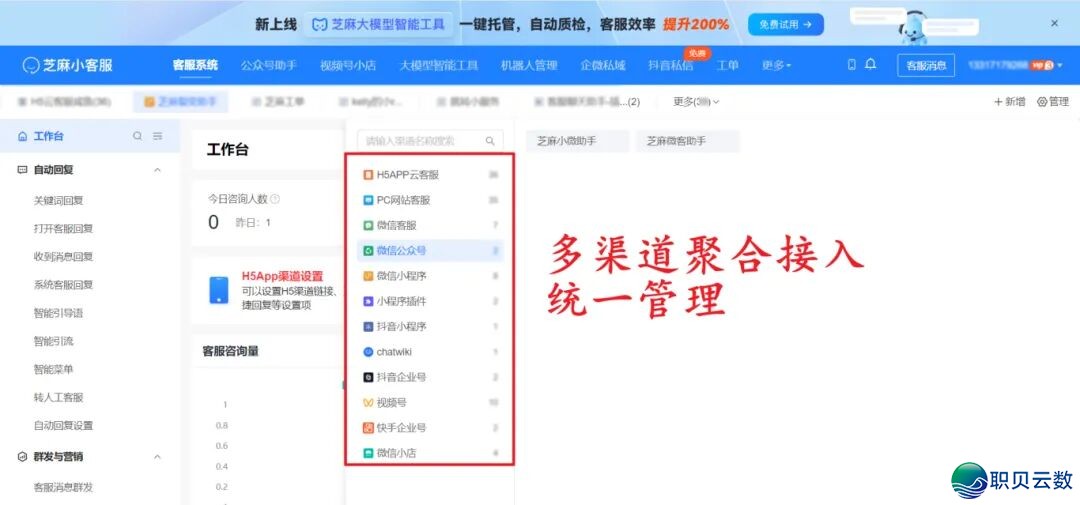Open 客服消息 button
Viewport: 1080px width, 505px height.
coord(926,65)
